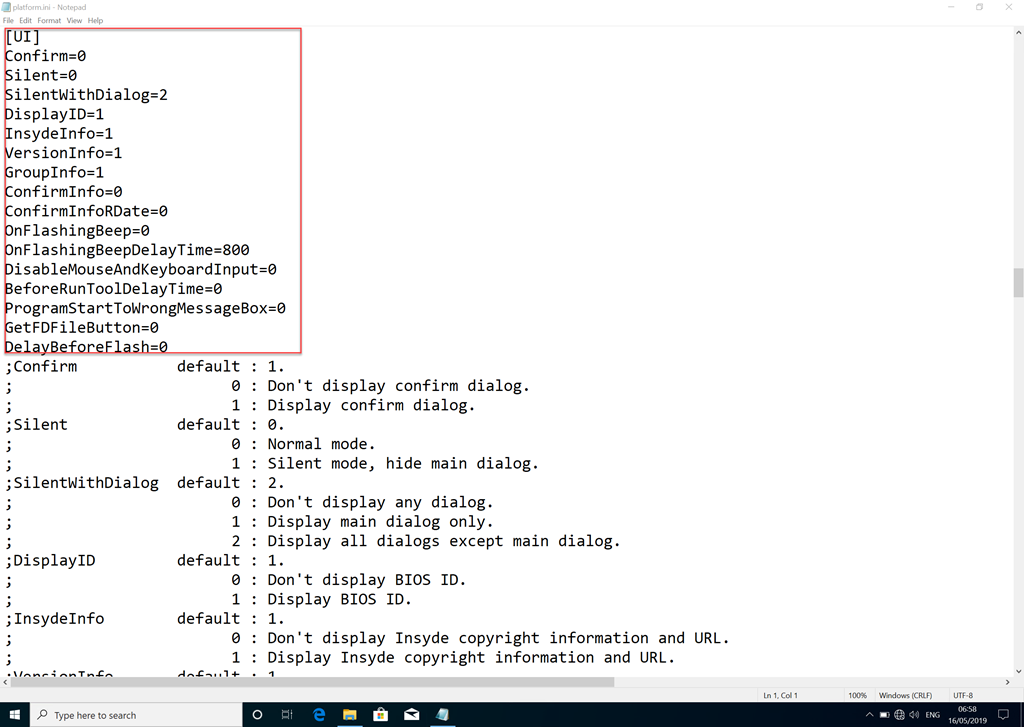
Task: Open the Mail app
Action: pos(411,715)
